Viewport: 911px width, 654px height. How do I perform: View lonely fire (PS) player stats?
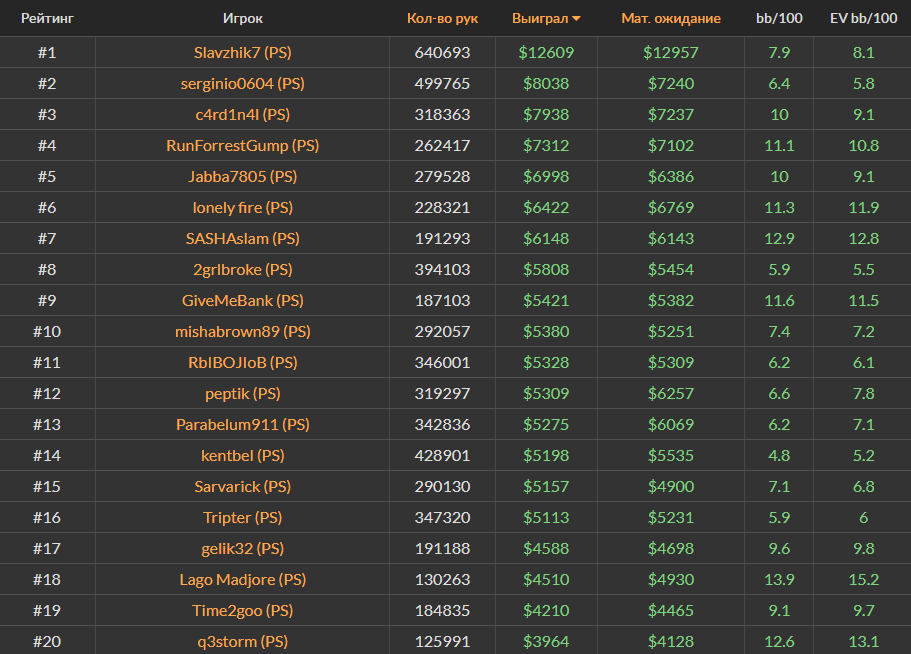(243, 208)
